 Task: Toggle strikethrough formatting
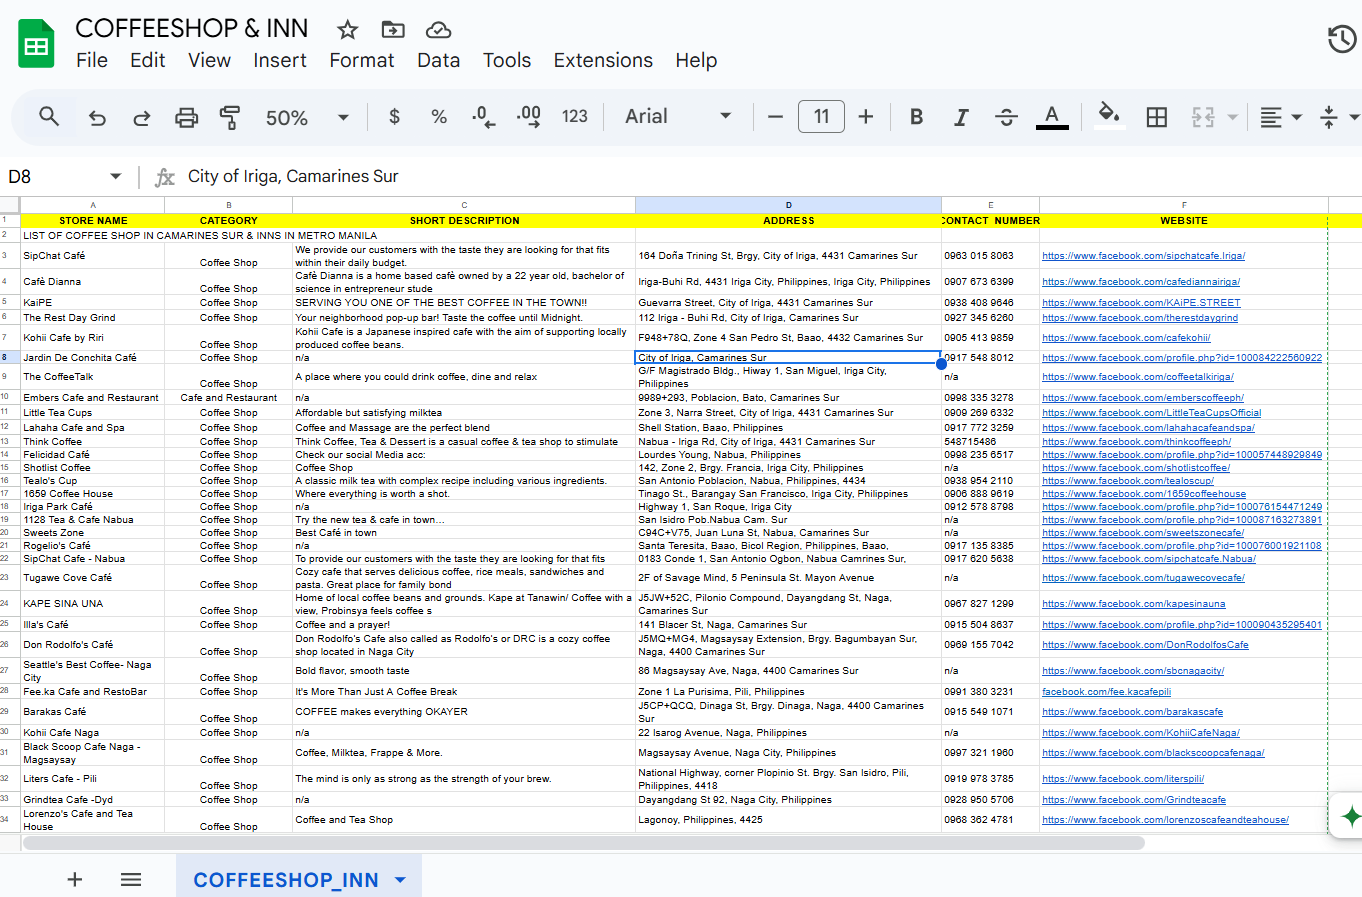tap(1006, 117)
